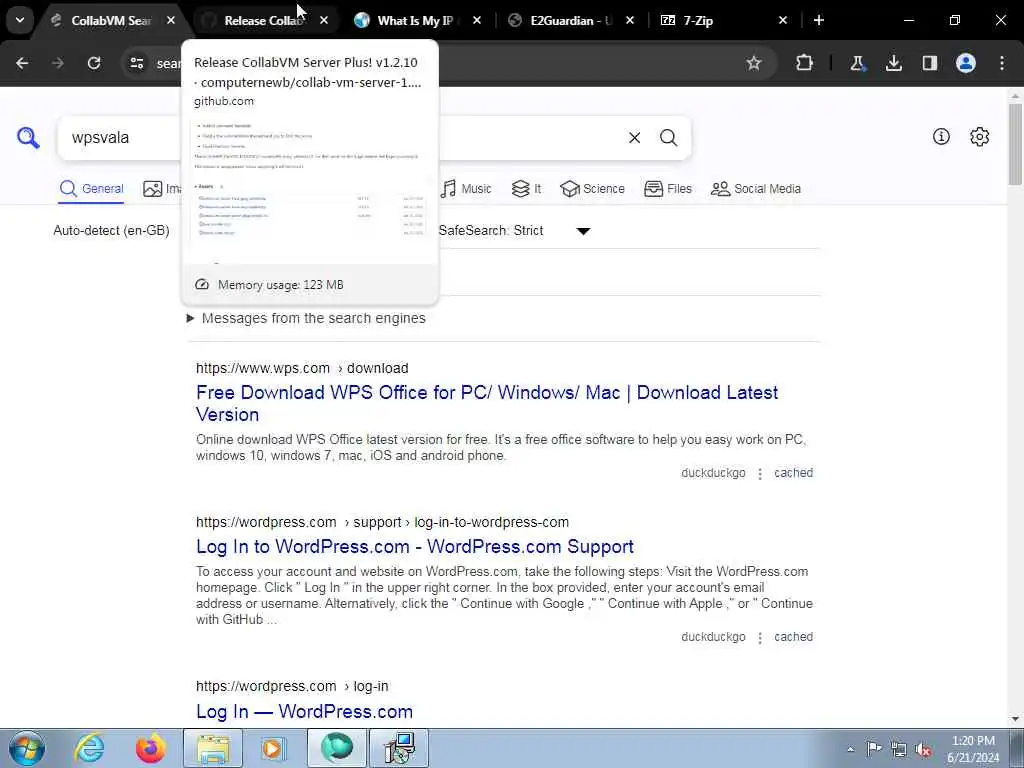
Task: Open the Auto-detect (en-GB) language dropdown
Action: [112, 231]
